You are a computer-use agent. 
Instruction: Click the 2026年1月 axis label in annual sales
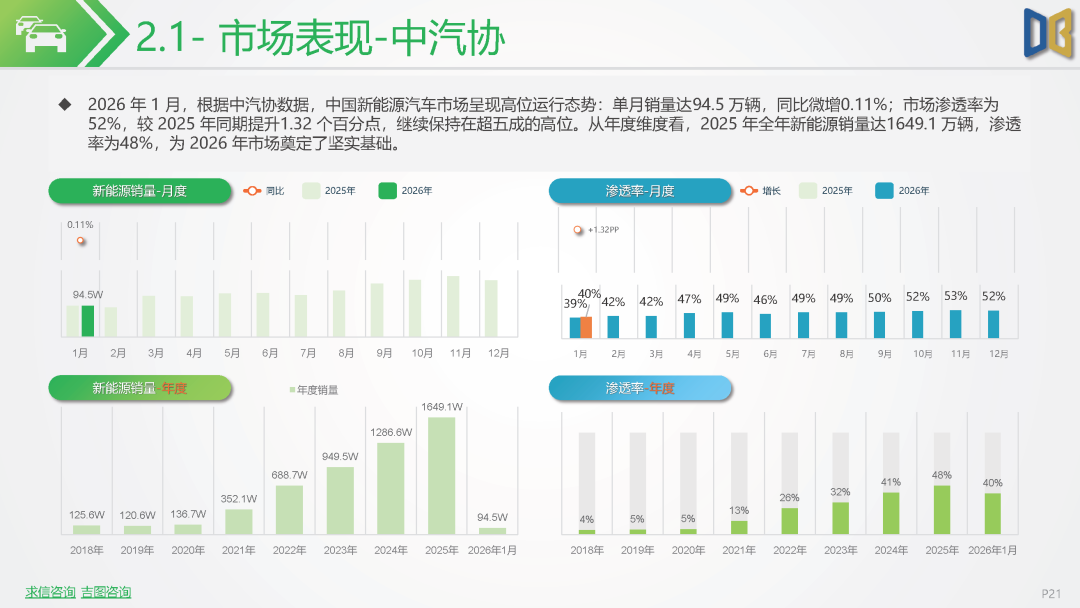point(492,550)
